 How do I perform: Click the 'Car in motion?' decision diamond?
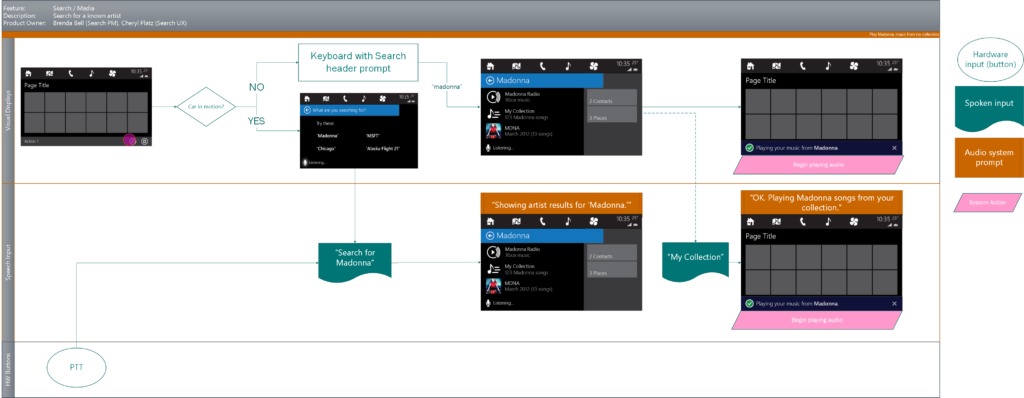click(x=206, y=107)
